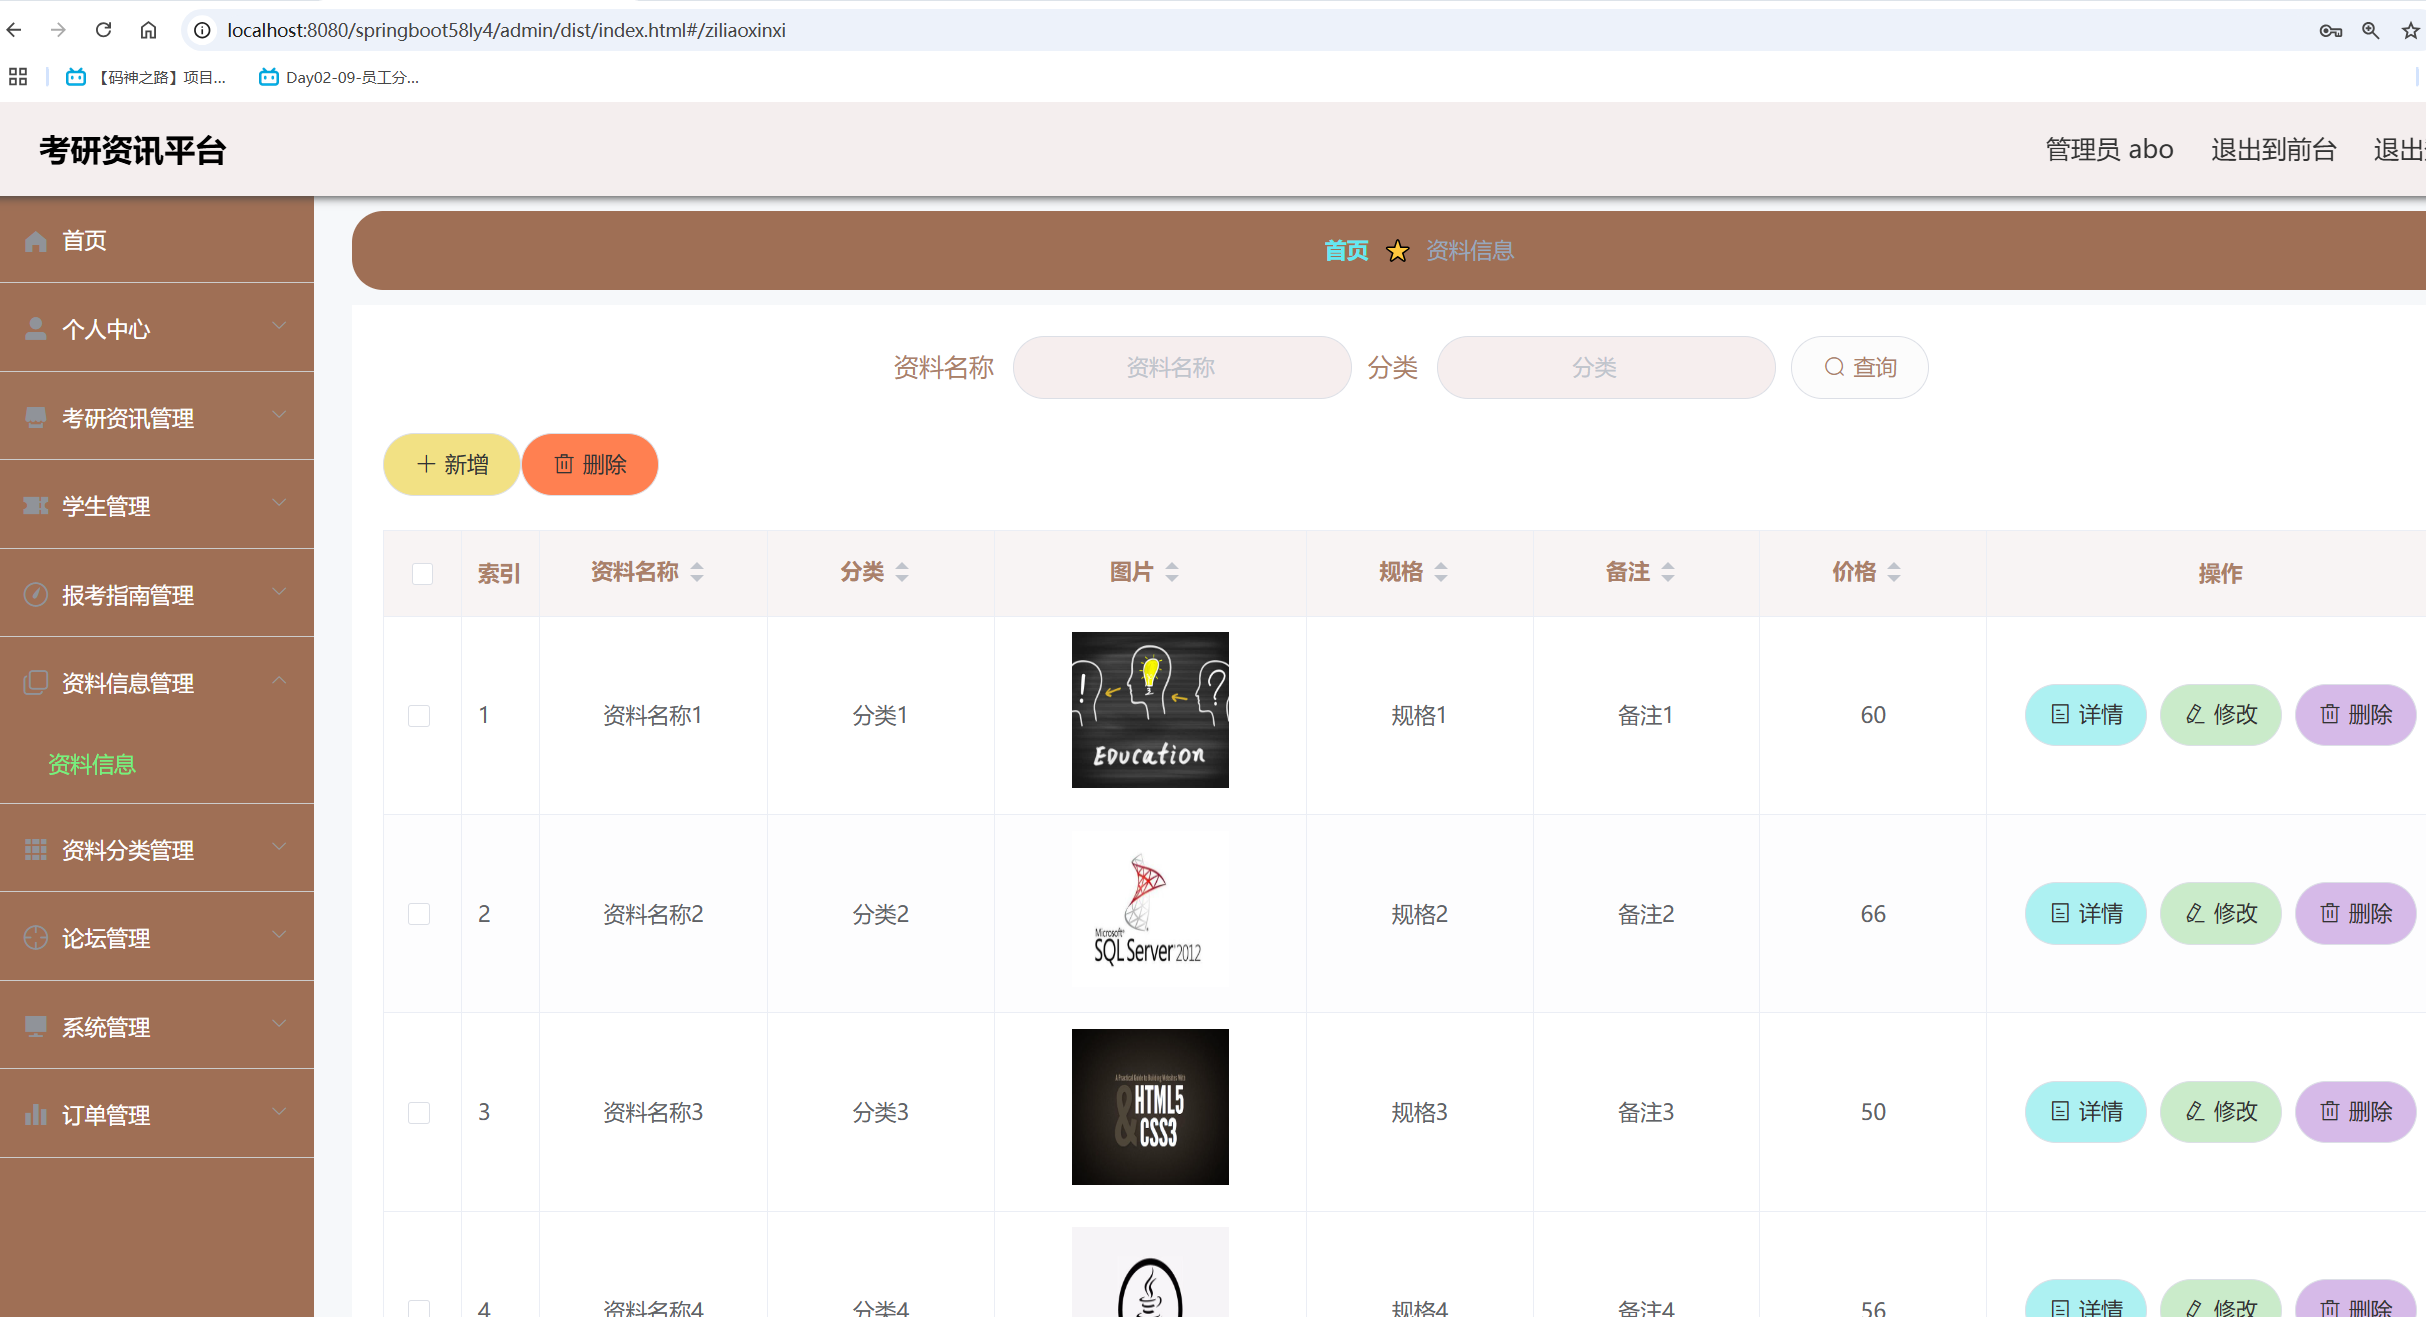Click the 报考指南管理 compass icon
Viewport: 2426px width, 1317px height.
pyautogui.click(x=36, y=594)
